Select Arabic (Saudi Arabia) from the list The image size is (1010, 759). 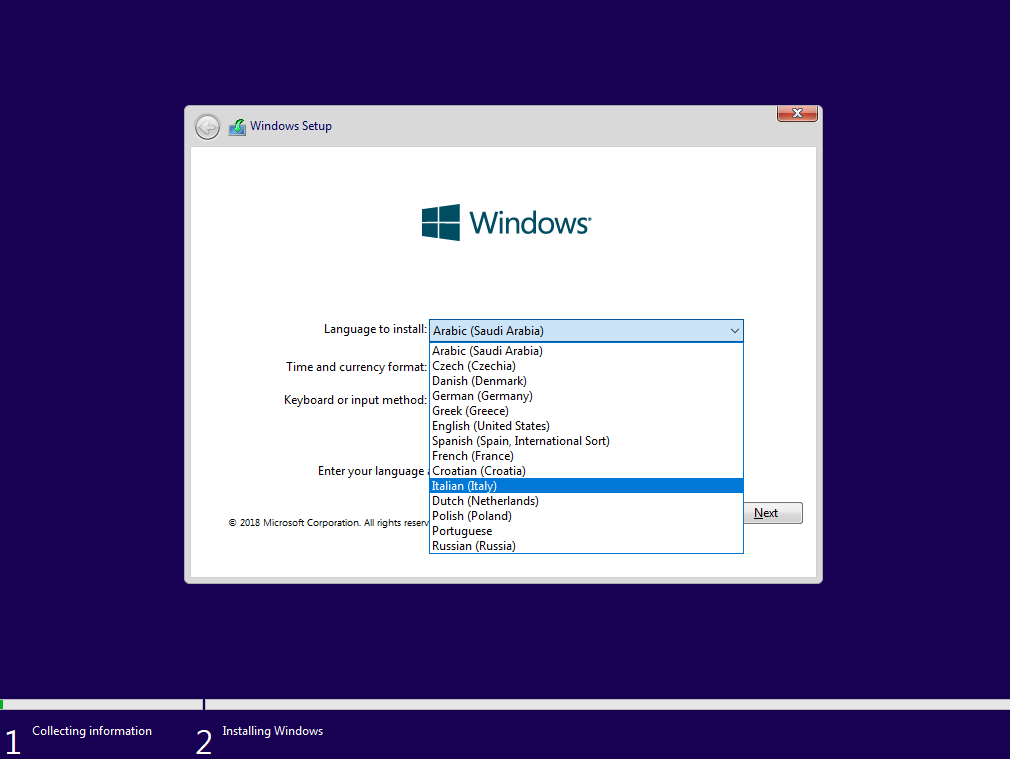coord(586,351)
